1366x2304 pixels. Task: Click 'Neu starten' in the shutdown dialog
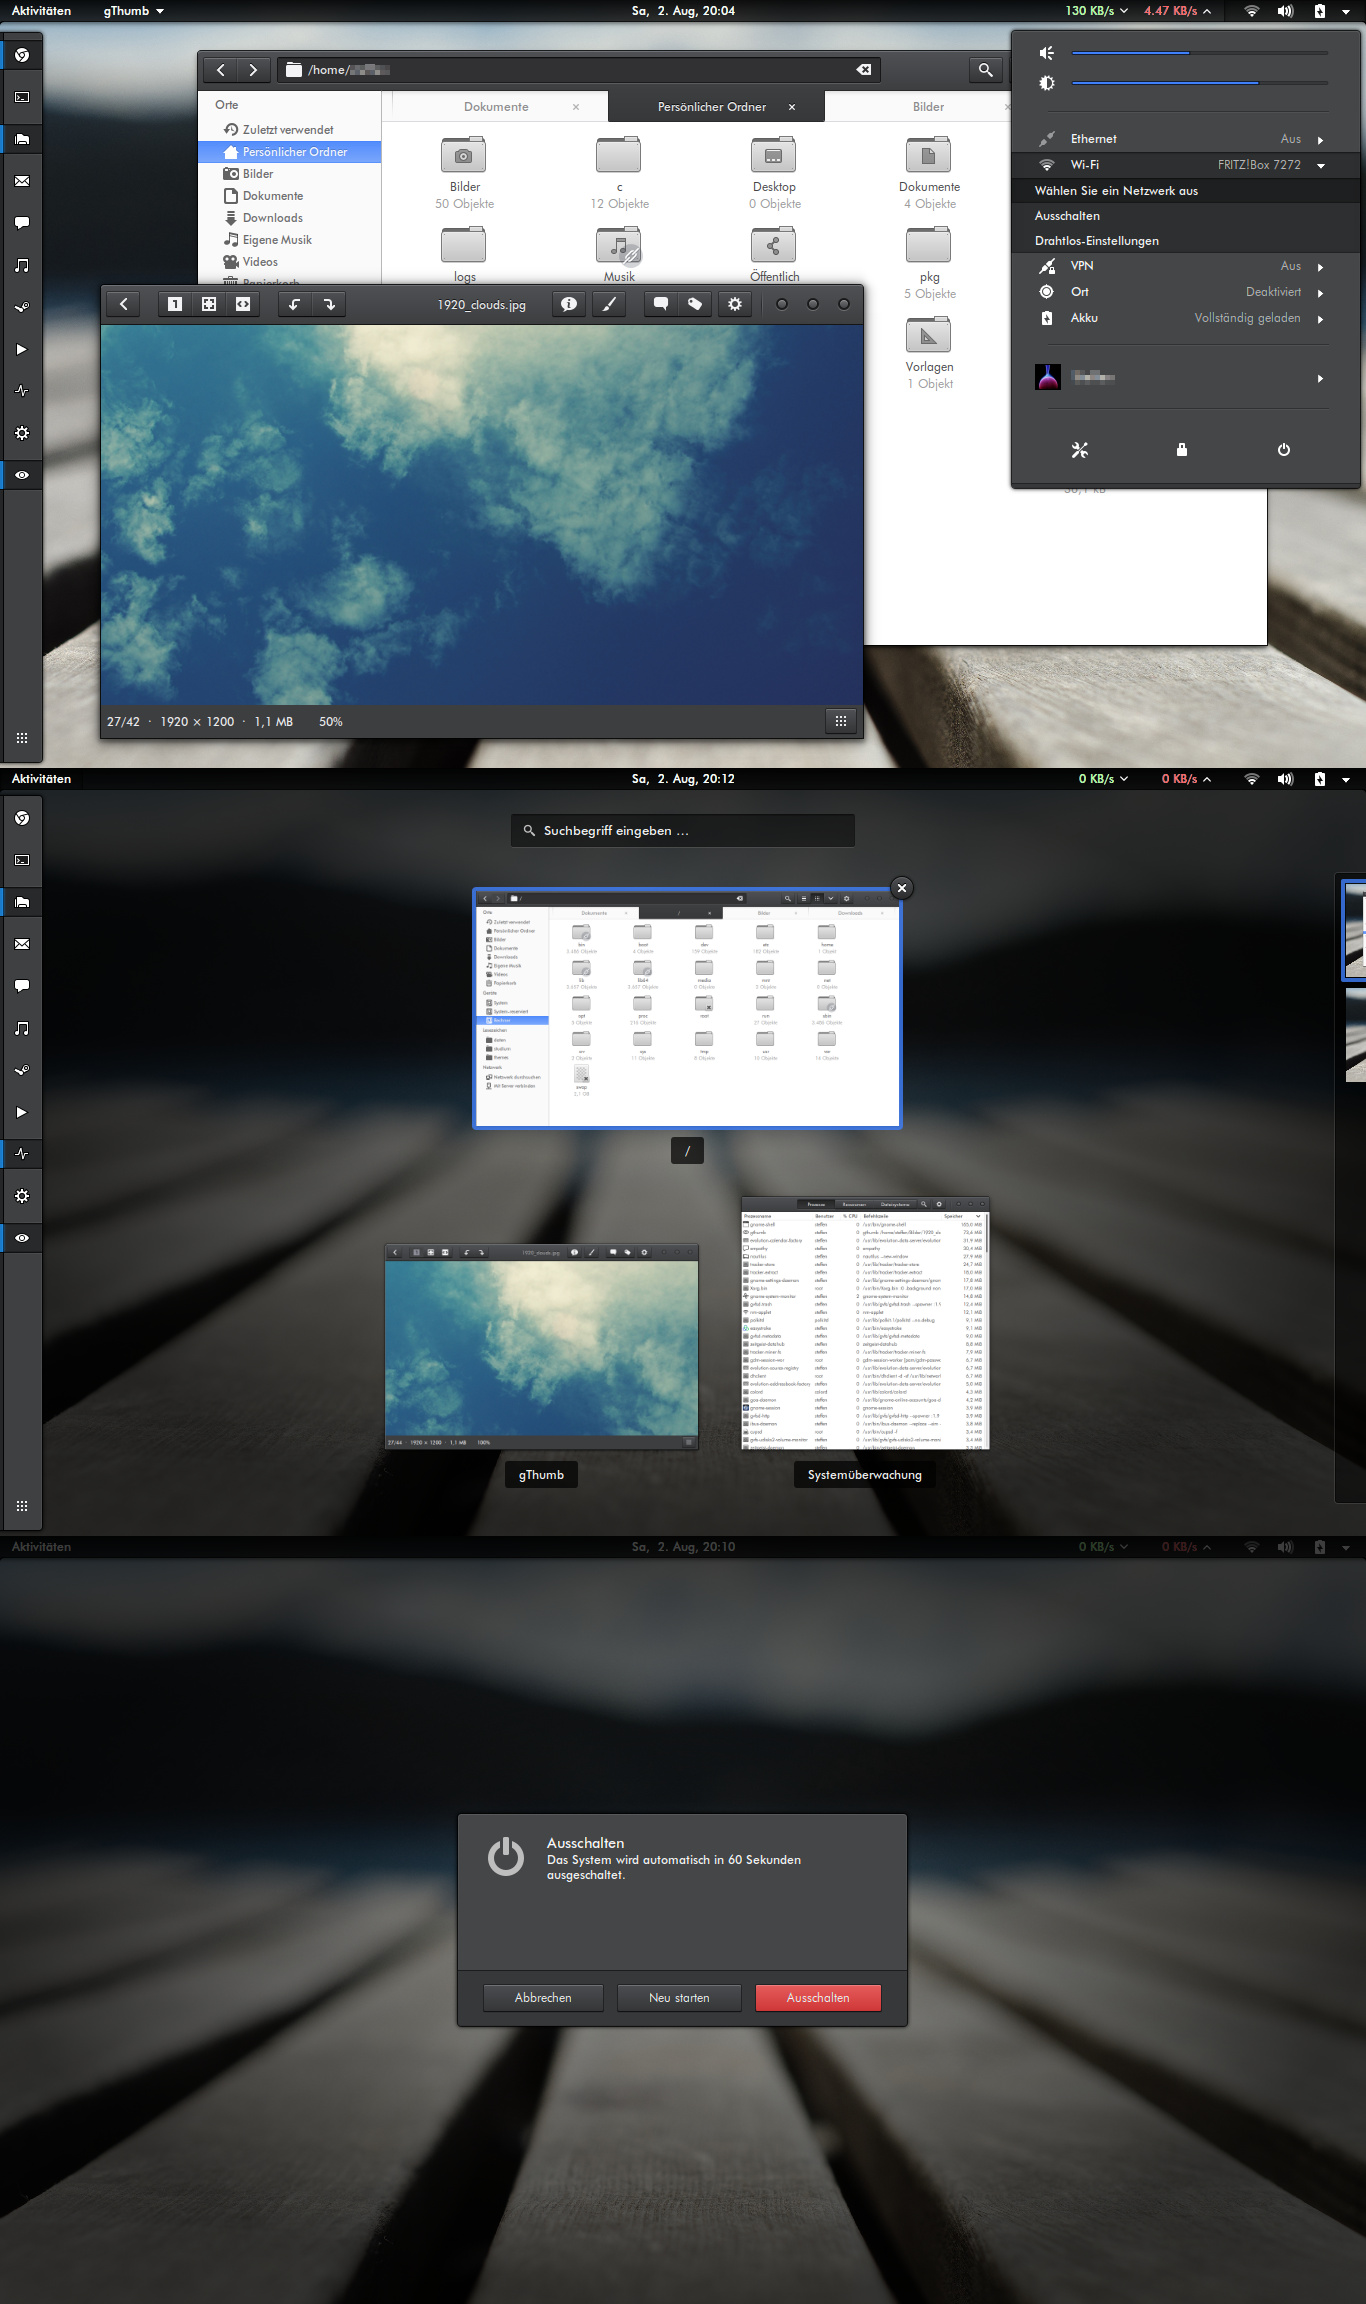click(679, 1997)
